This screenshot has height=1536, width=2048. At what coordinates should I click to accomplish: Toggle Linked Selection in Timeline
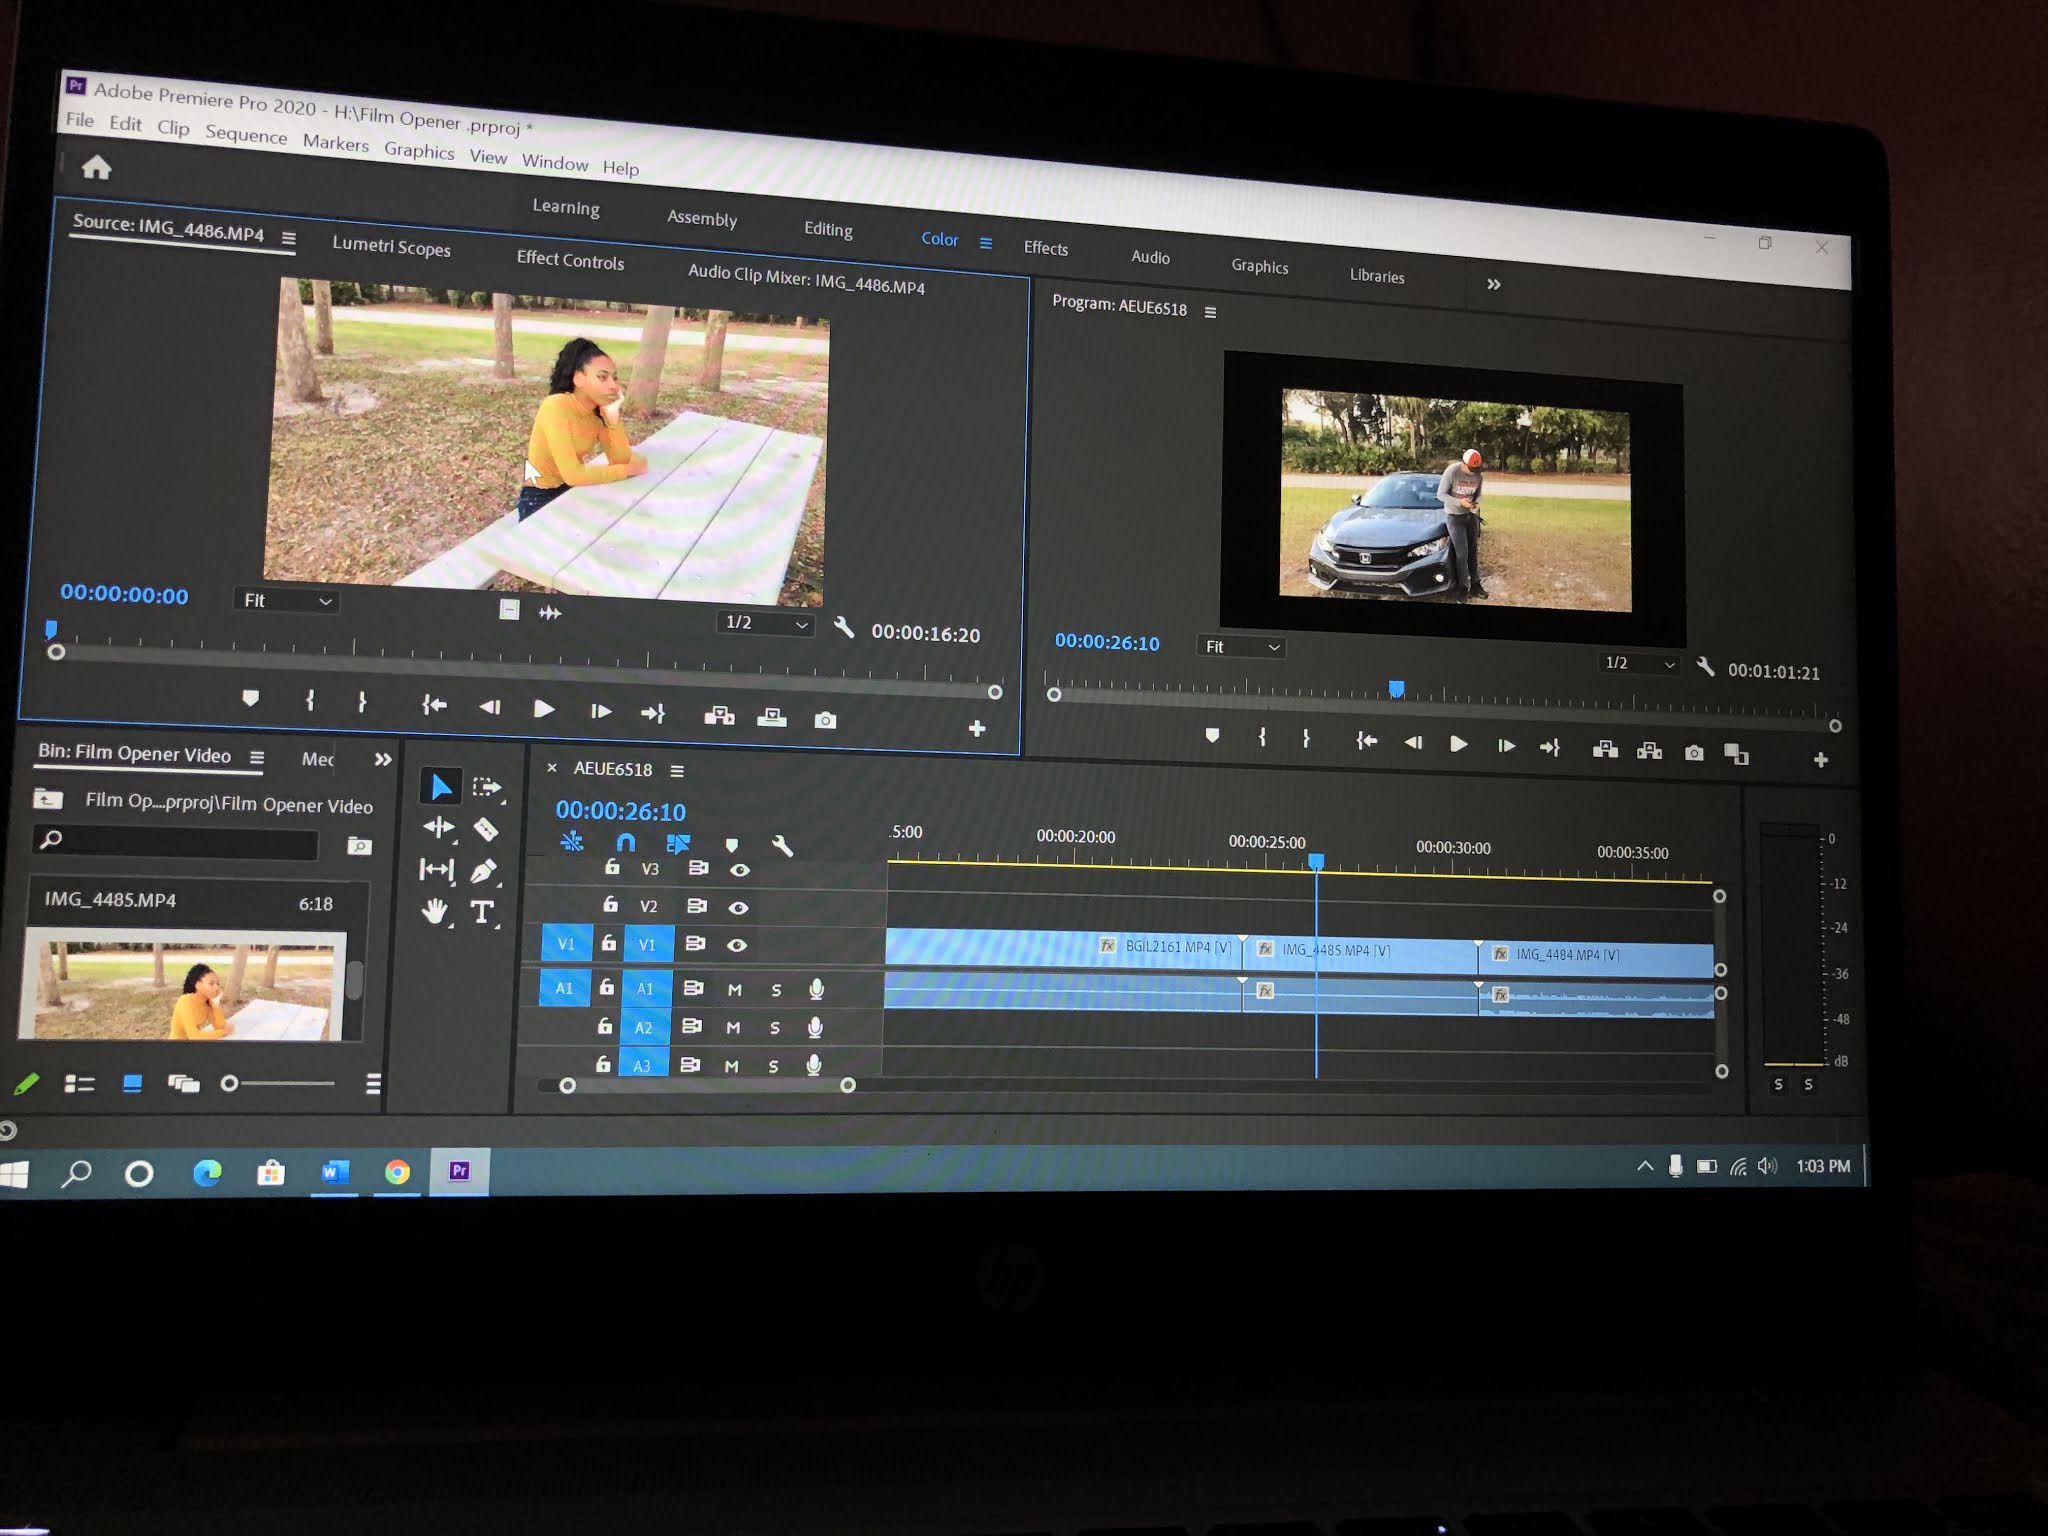tap(677, 844)
